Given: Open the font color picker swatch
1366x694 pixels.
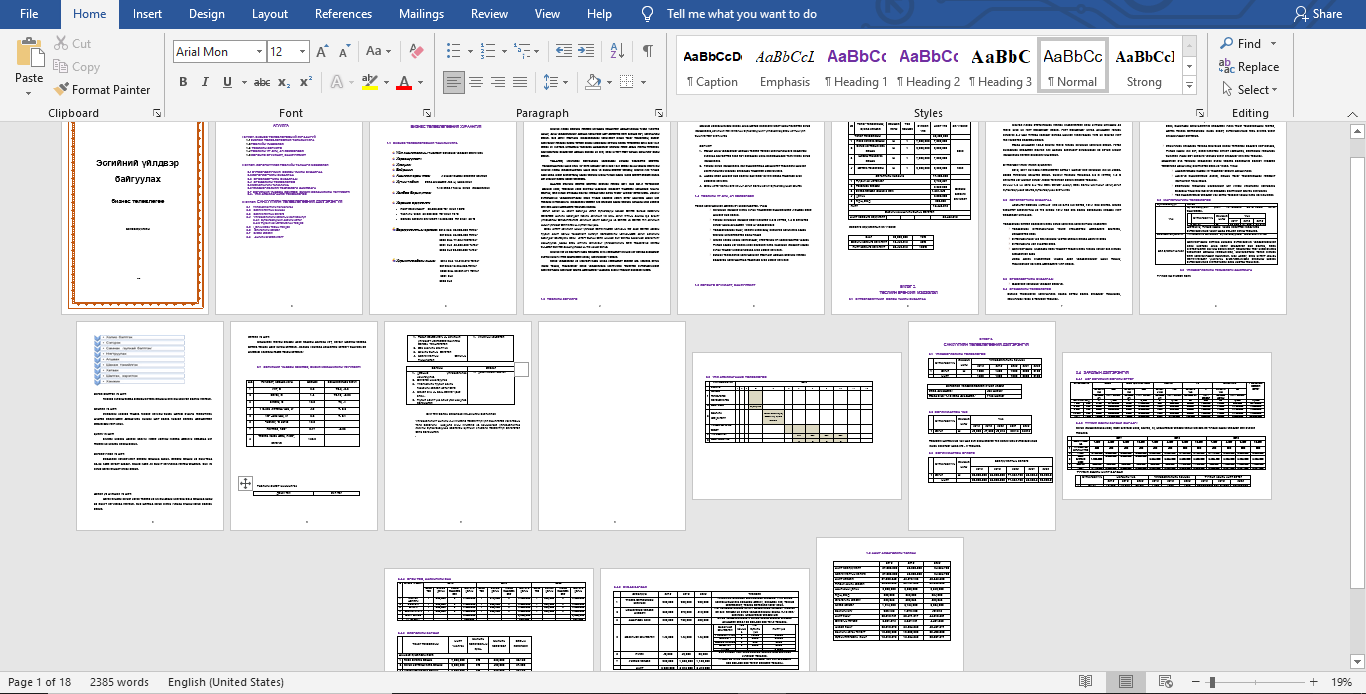Looking at the screenshot, I should 404,82.
